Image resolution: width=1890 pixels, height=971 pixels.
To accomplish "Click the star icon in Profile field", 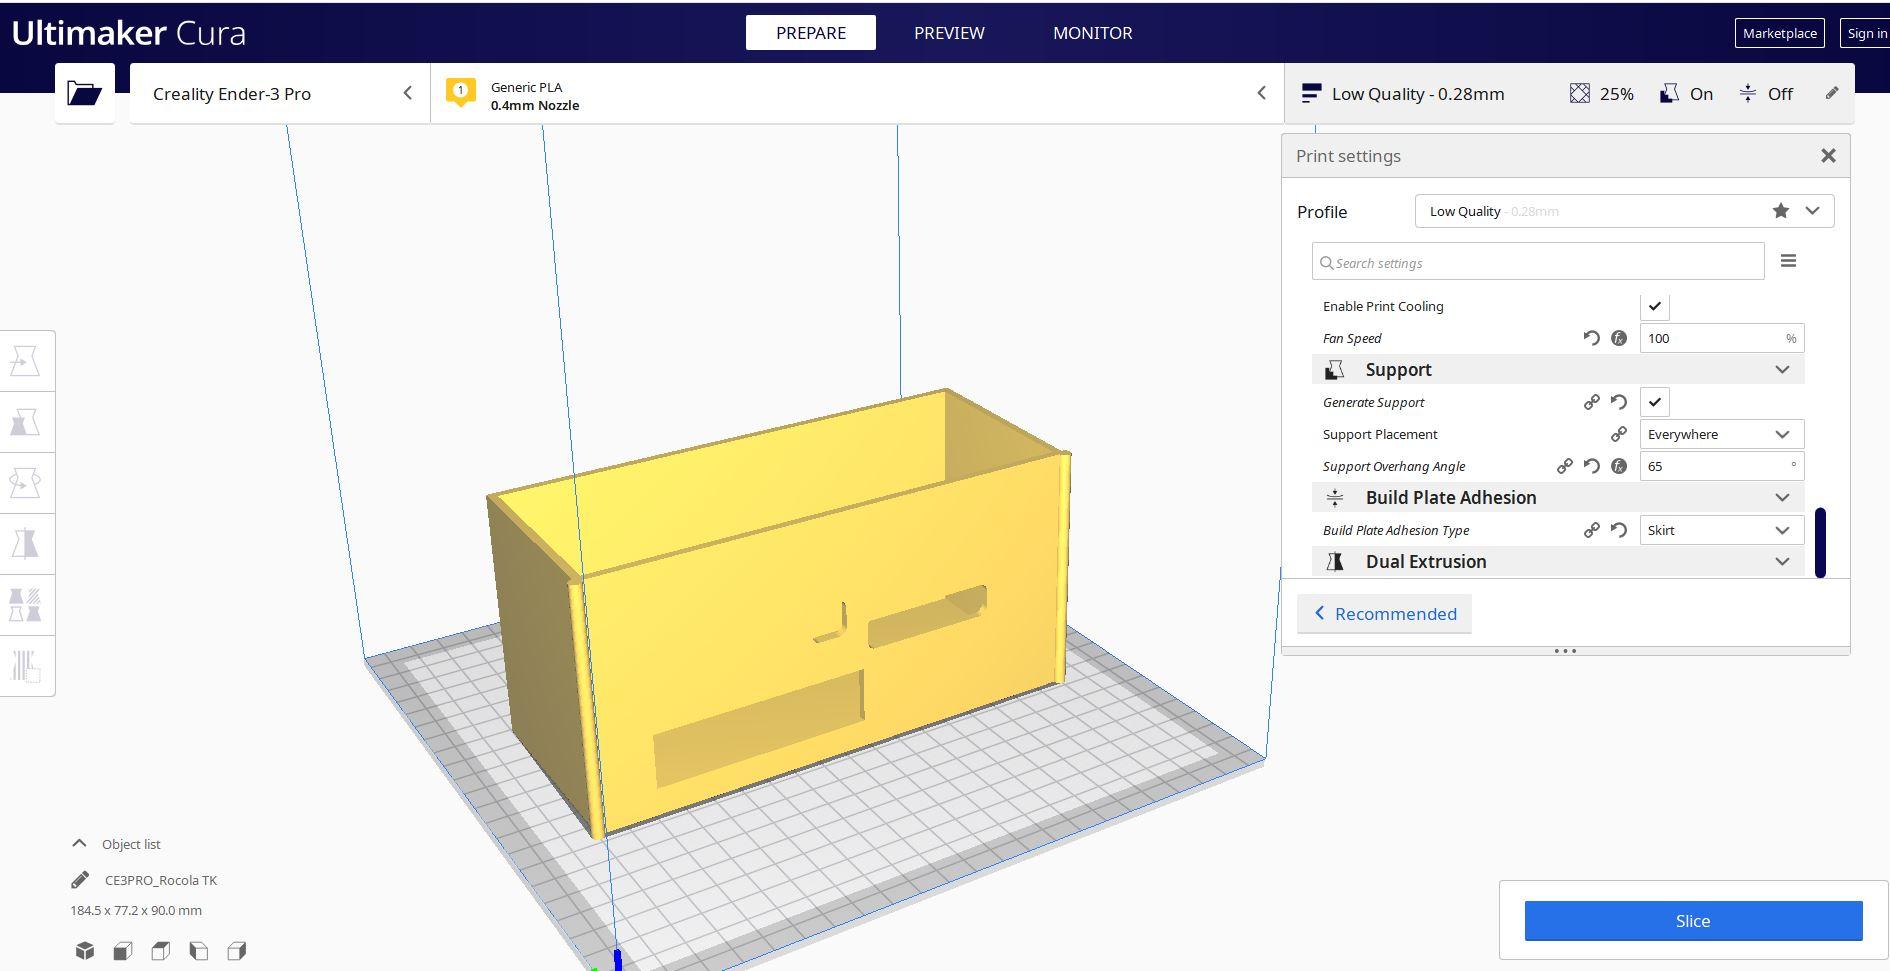I will (1781, 211).
